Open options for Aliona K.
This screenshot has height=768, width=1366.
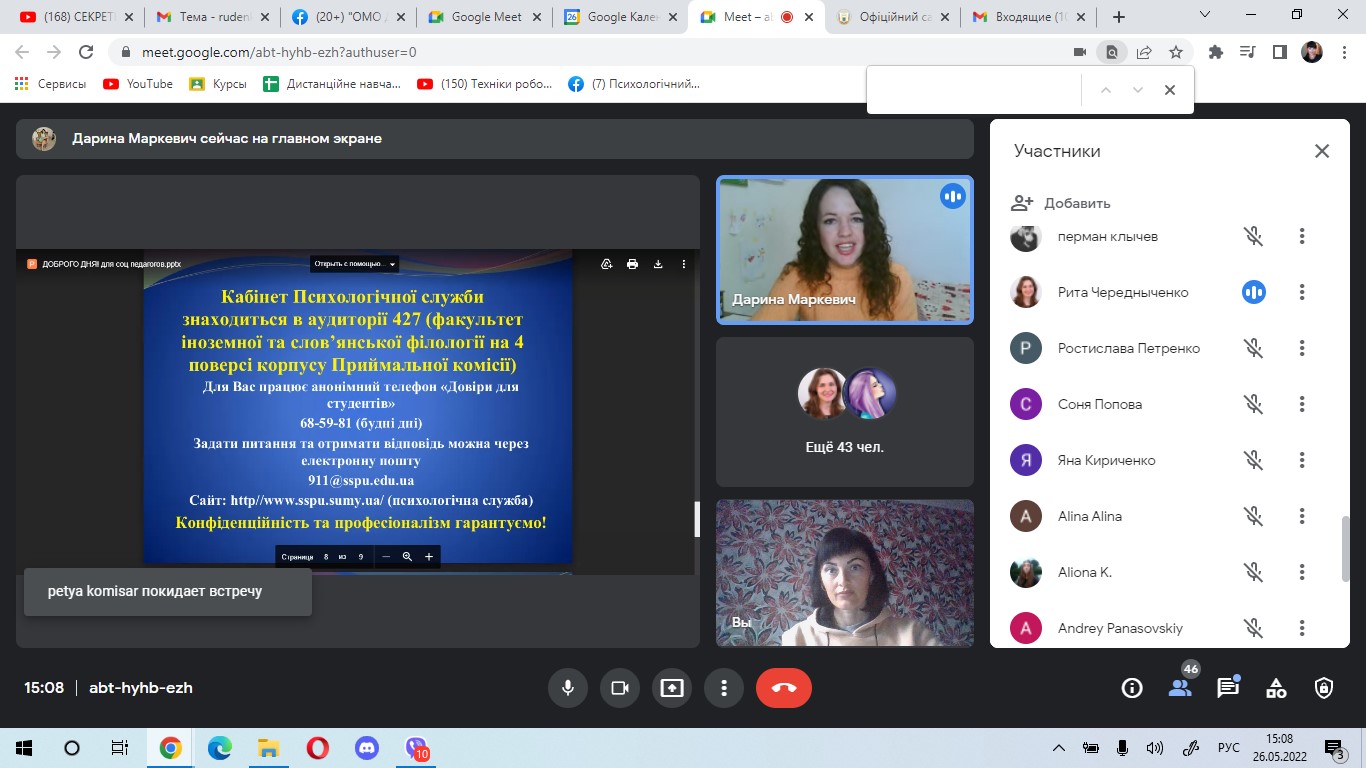click(x=1302, y=572)
